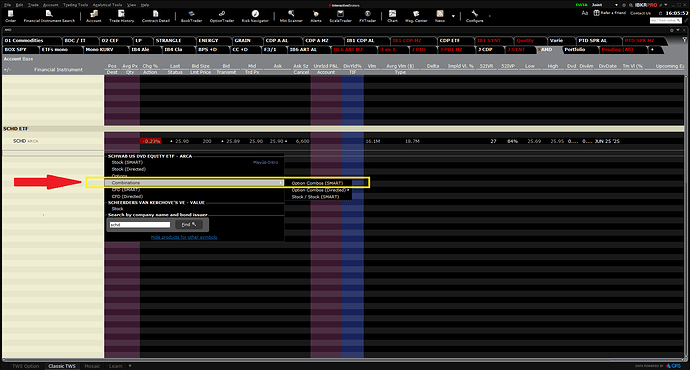Open the ENERGY watchlist tab
The width and height of the screenshot is (690, 370).
coord(209,40)
